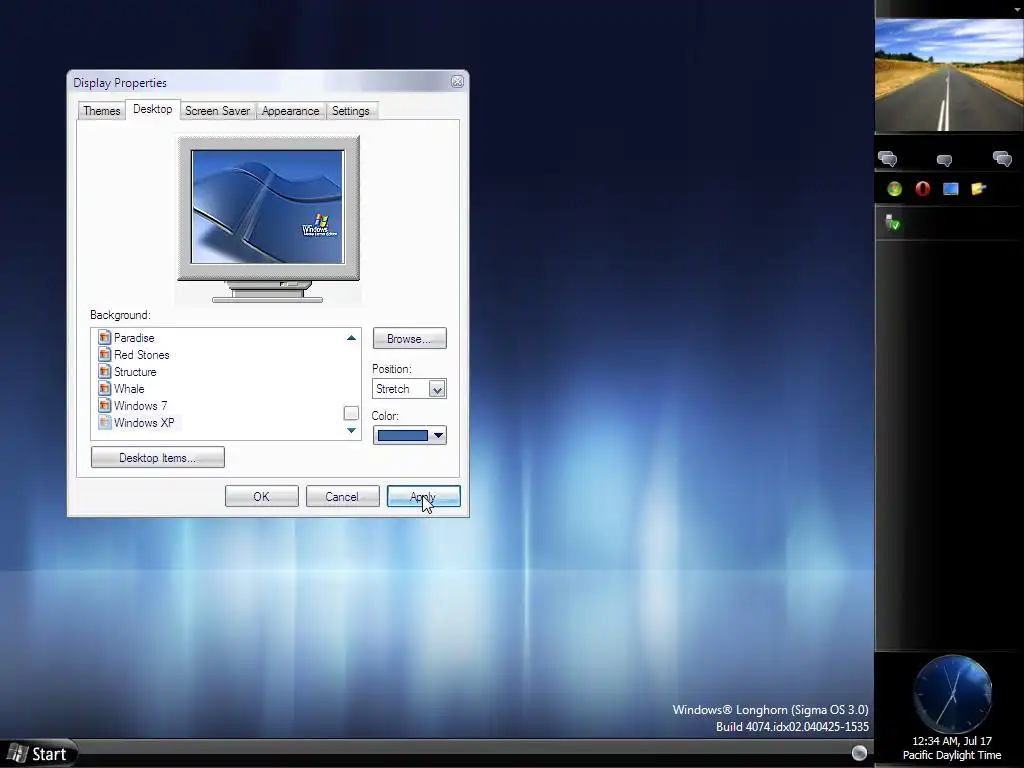Click the blue desktop screen icon in sidebar

pyautogui.click(x=950, y=189)
